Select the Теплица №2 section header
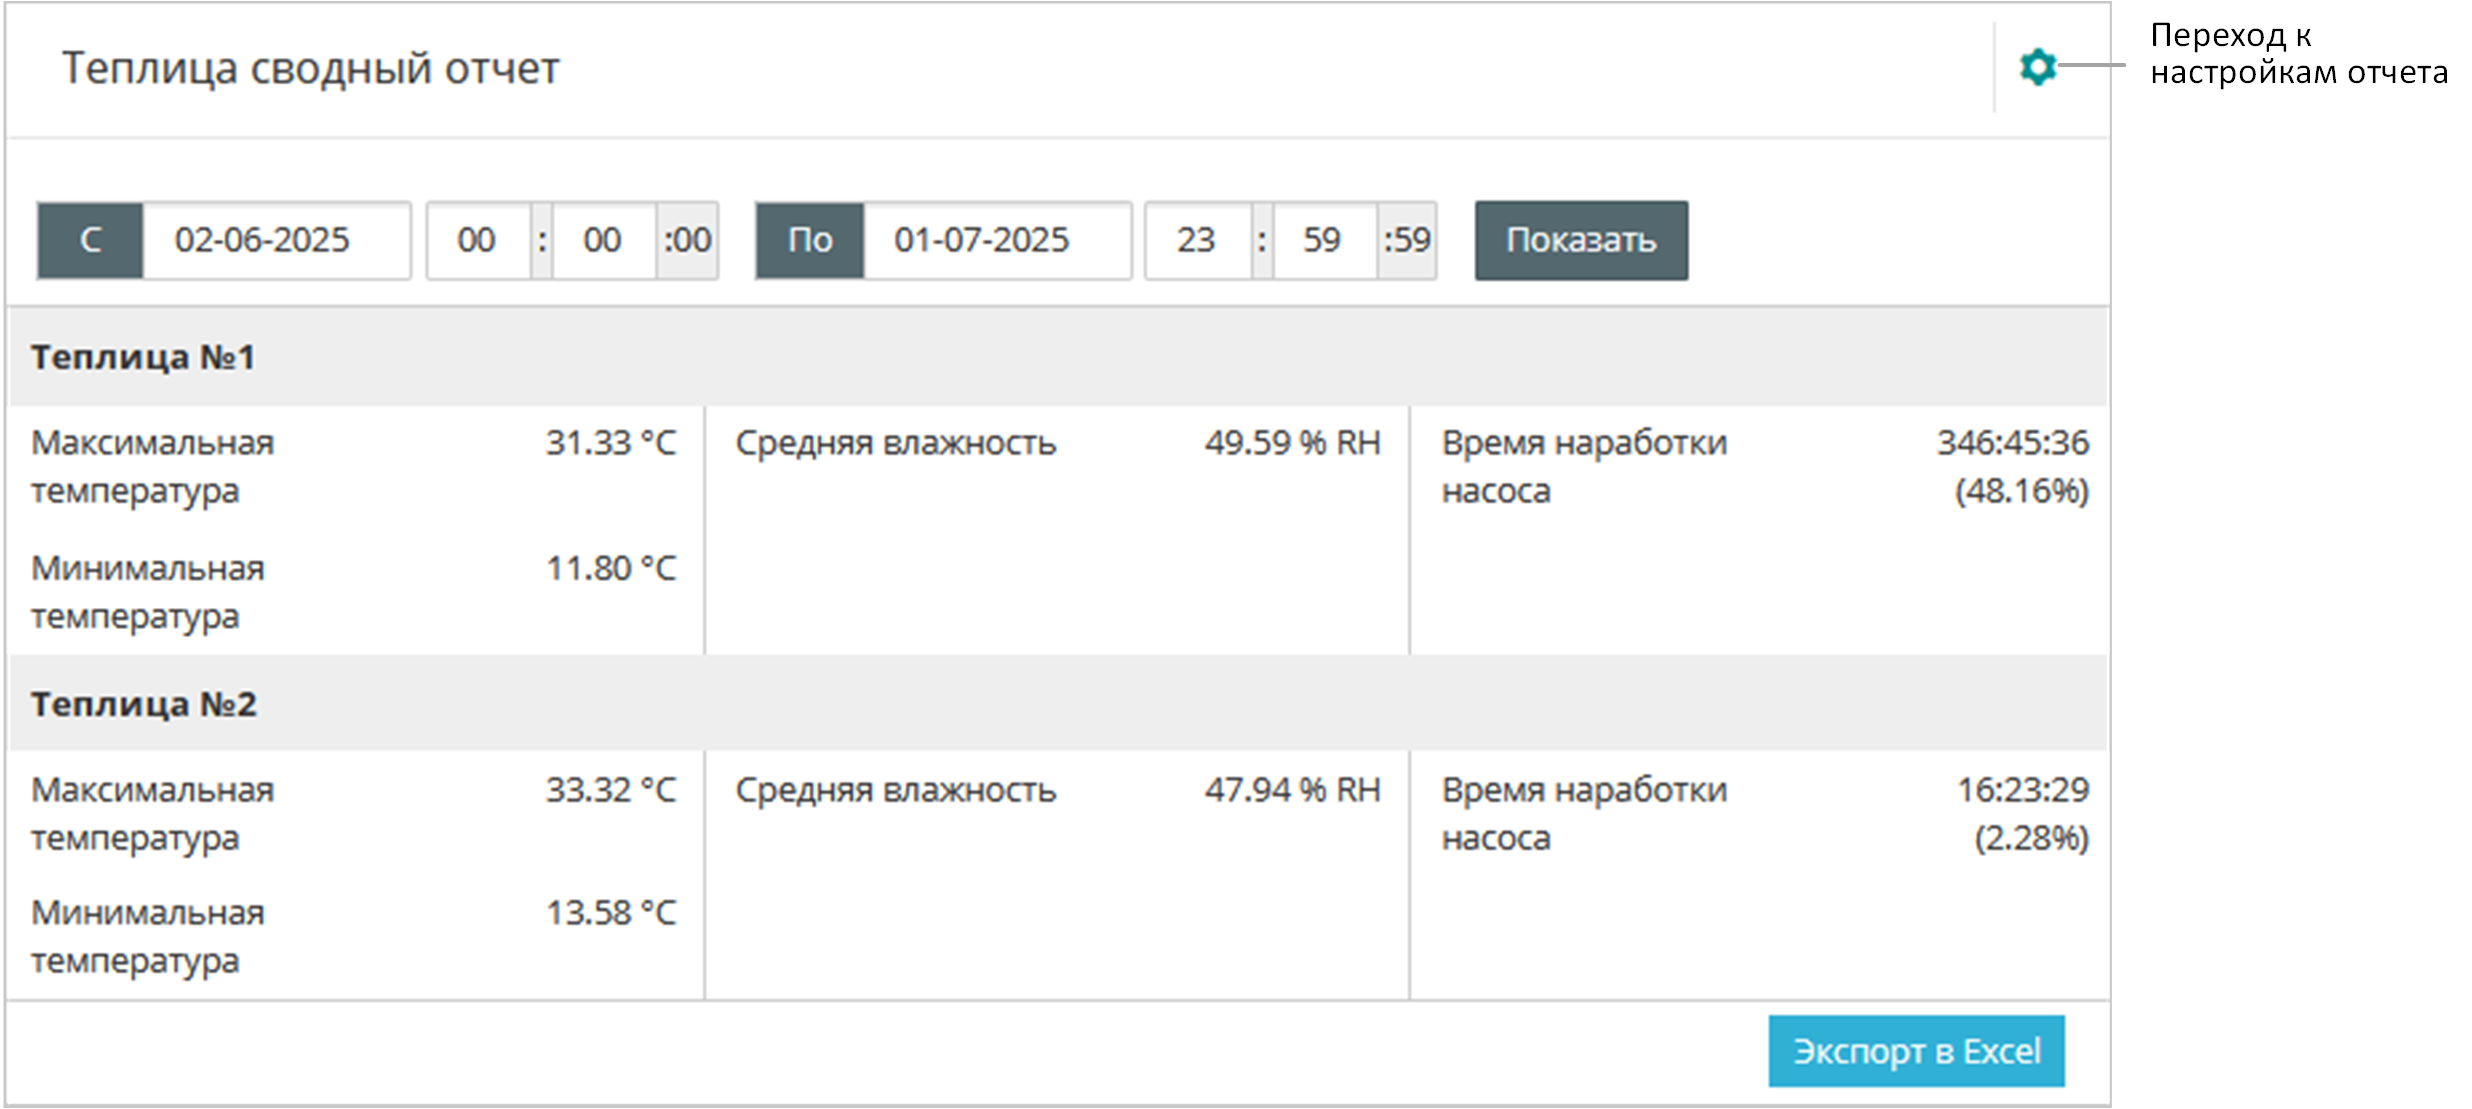Viewport: 2472px width, 1109px height. tap(144, 704)
